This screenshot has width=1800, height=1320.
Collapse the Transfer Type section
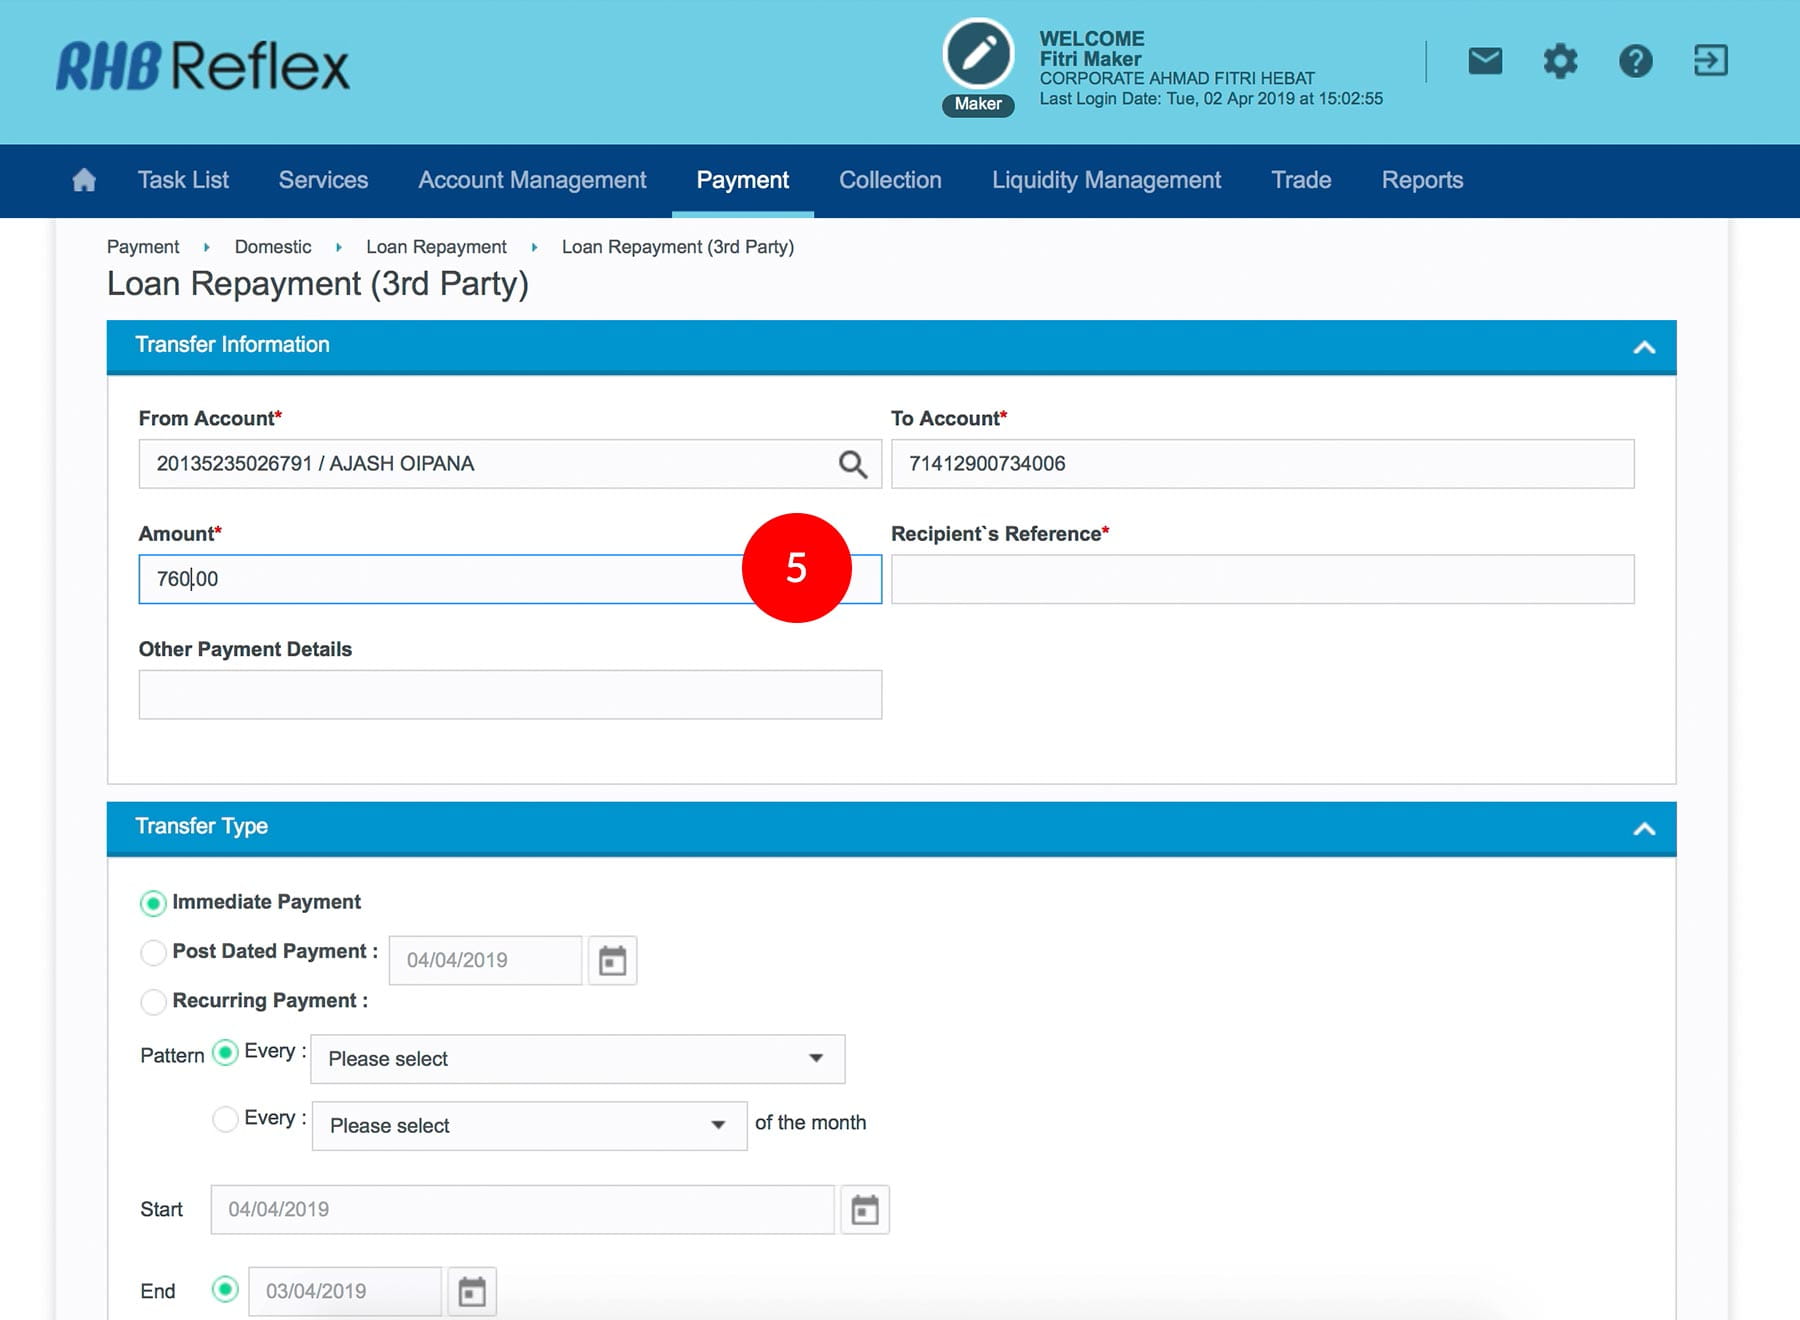pos(1644,829)
